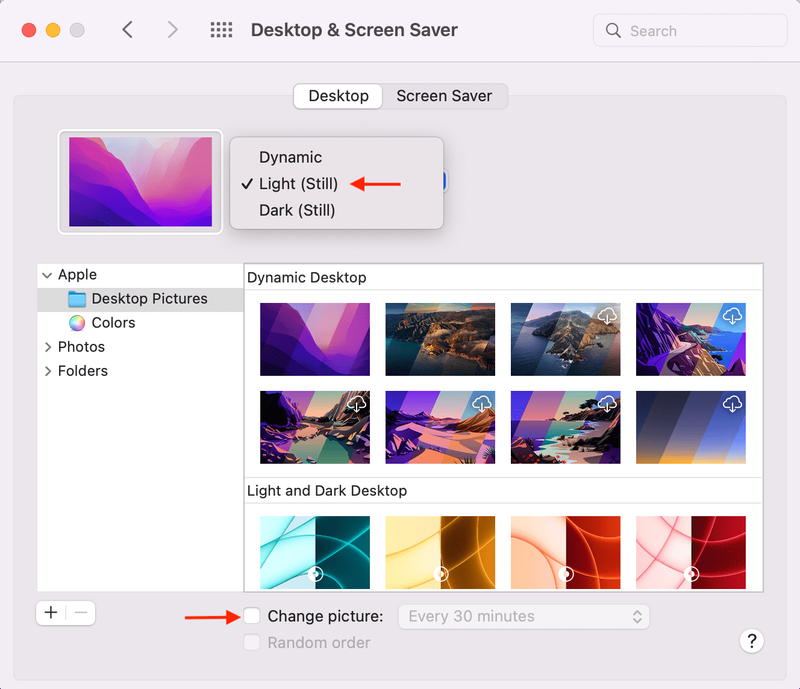
Task: Click the minus remove folder button
Action: point(81,612)
